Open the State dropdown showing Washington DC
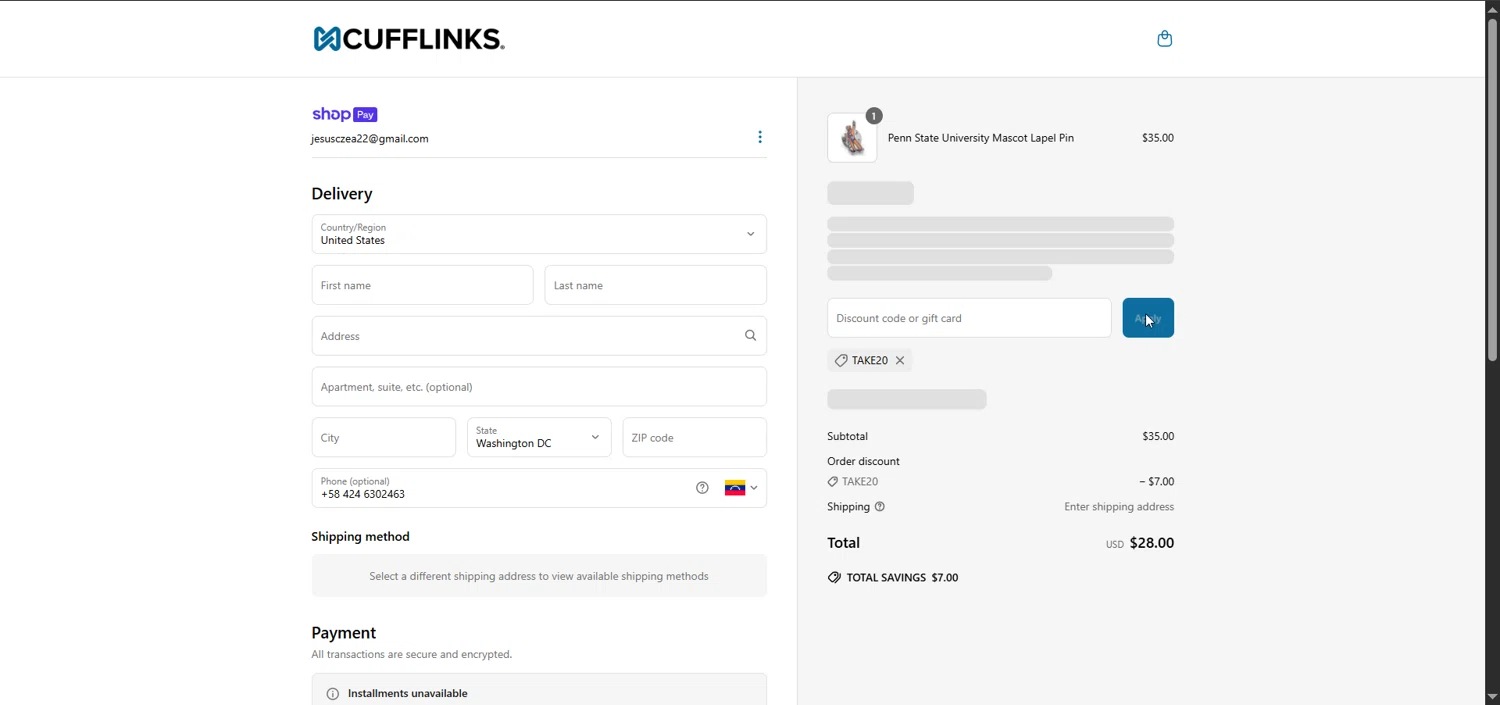 point(539,438)
